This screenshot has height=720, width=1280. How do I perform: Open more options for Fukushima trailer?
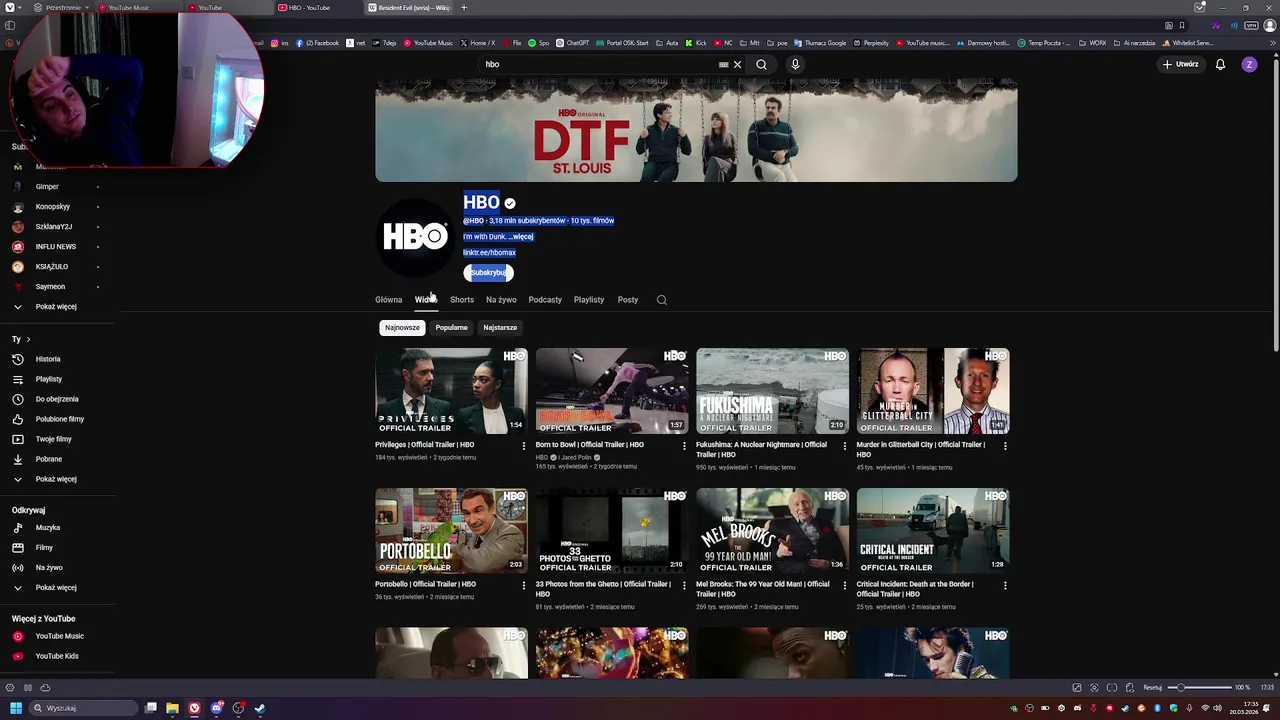[x=844, y=446]
